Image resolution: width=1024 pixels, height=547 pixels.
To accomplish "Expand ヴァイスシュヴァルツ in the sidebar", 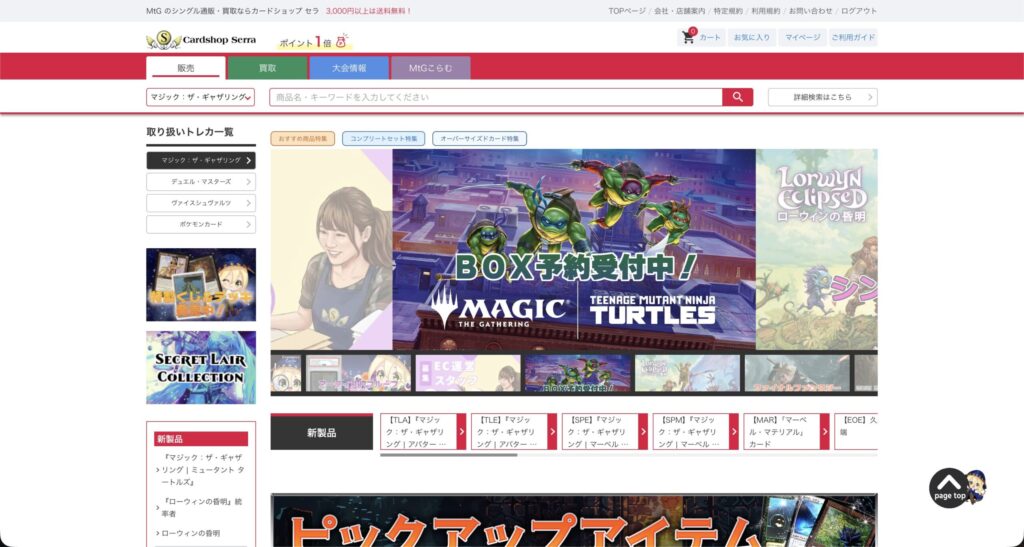I will [x=201, y=203].
